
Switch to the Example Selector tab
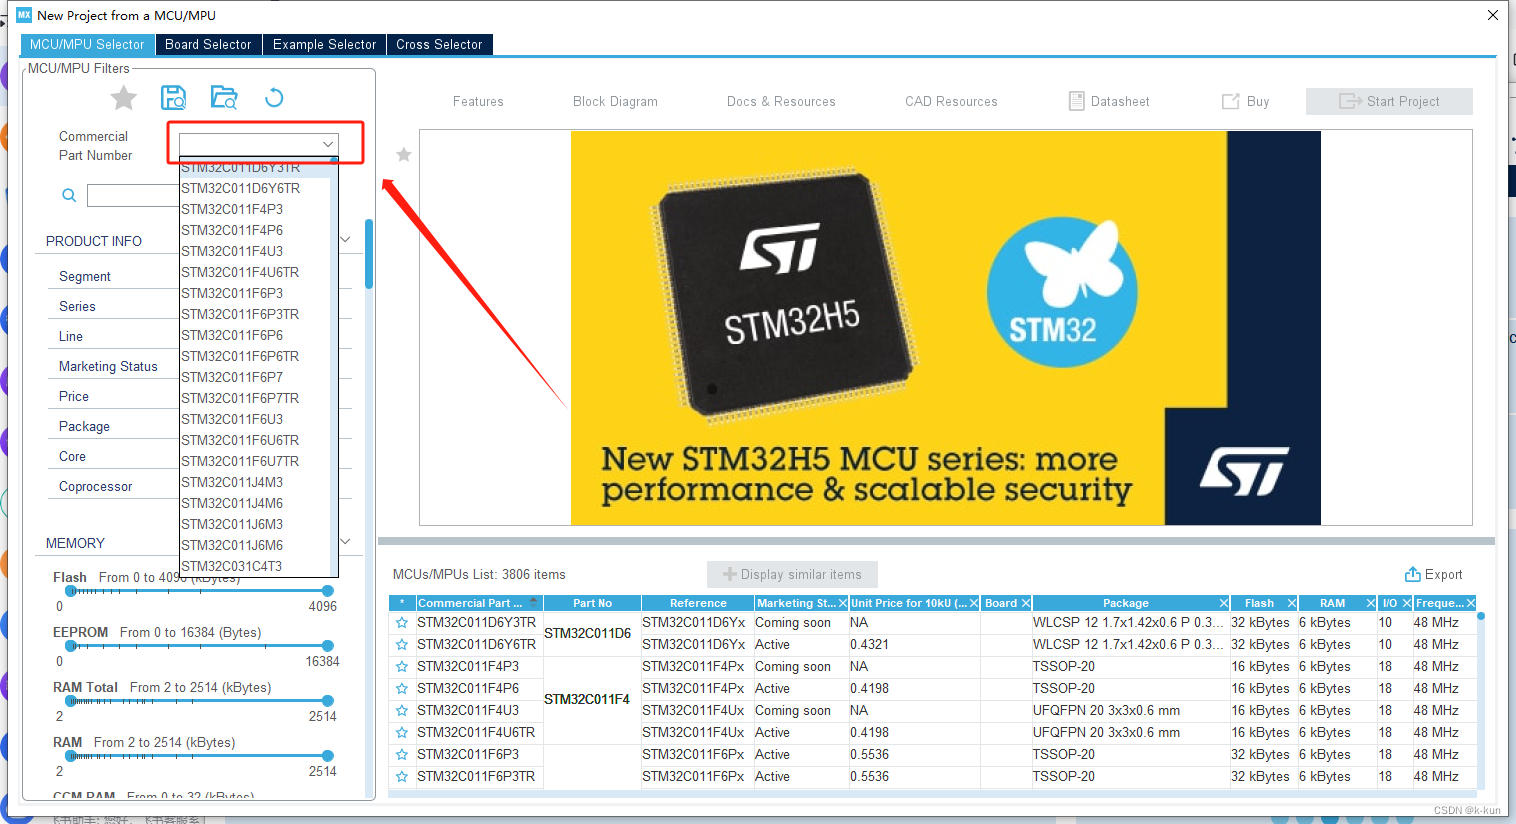pos(325,44)
